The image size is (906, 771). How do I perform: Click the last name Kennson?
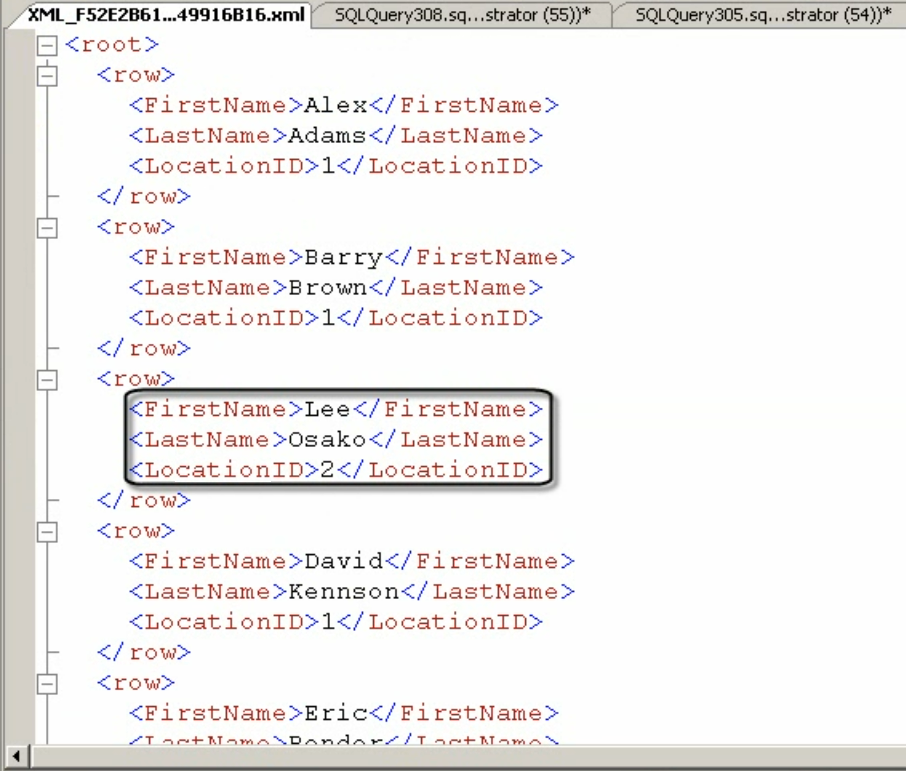[x=344, y=592]
